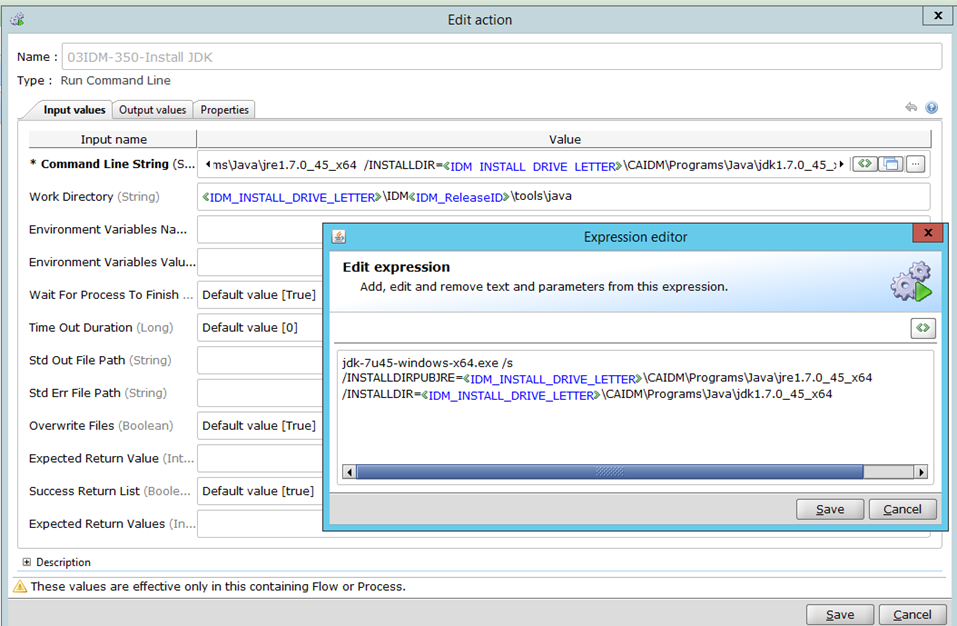This screenshot has height=626, width=957.
Task: Expand the Description section
Action: [x=26, y=562]
